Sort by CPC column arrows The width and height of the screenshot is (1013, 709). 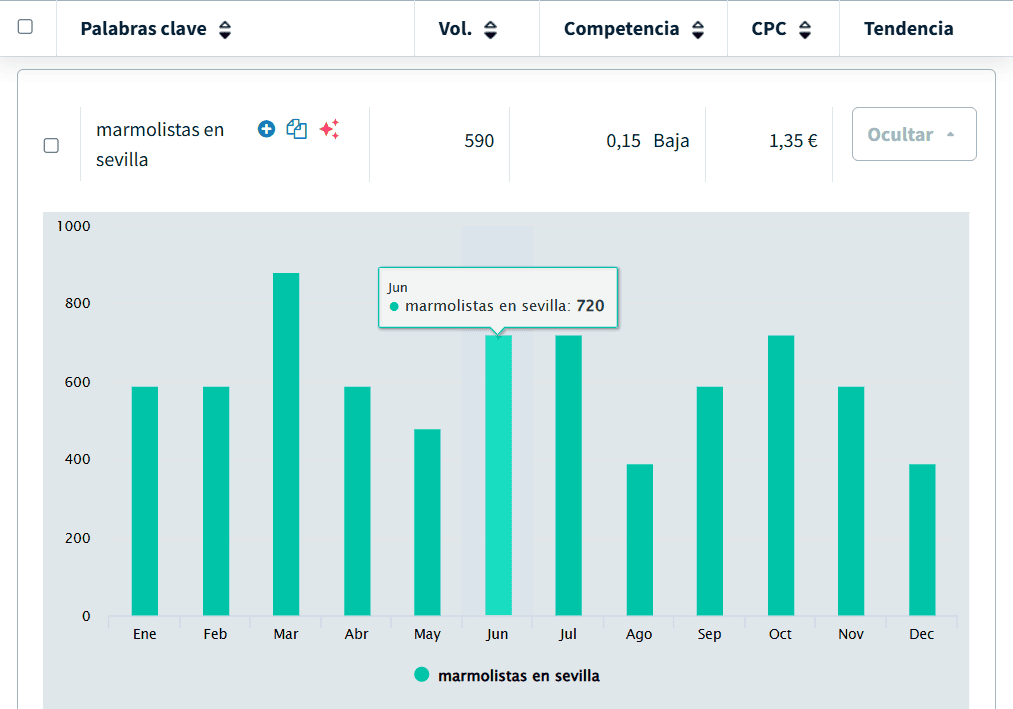tap(804, 30)
